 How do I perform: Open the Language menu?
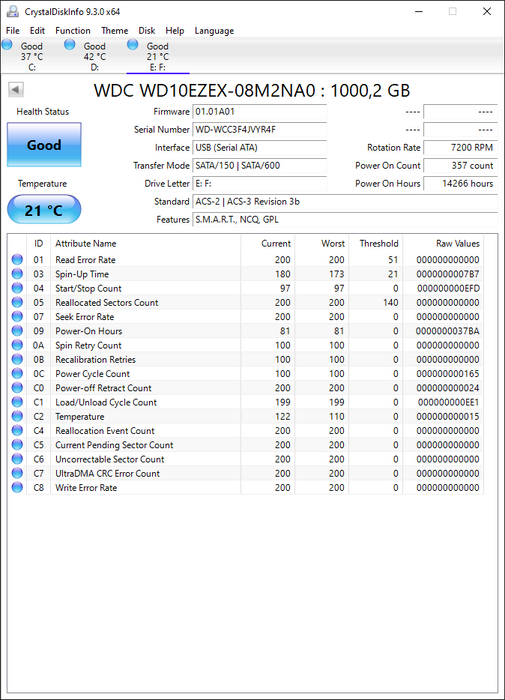214,30
